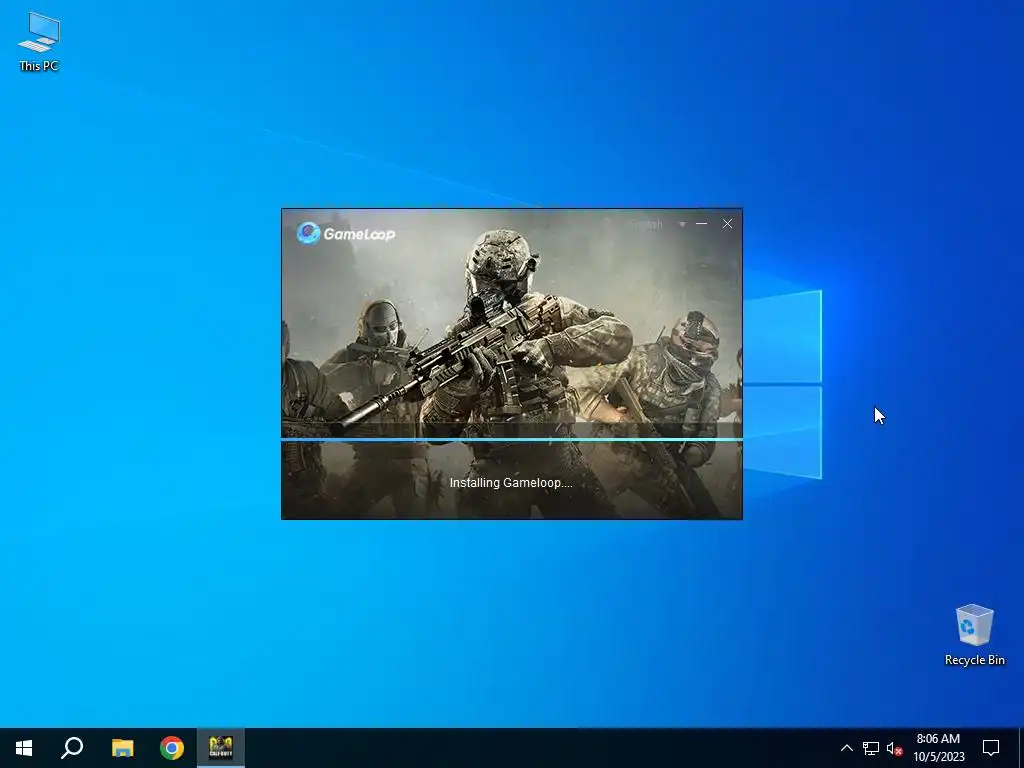Image resolution: width=1024 pixels, height=768 pixels.
Task: Open the clock showing 8:06 AM
Action: (x=938, y=748)
